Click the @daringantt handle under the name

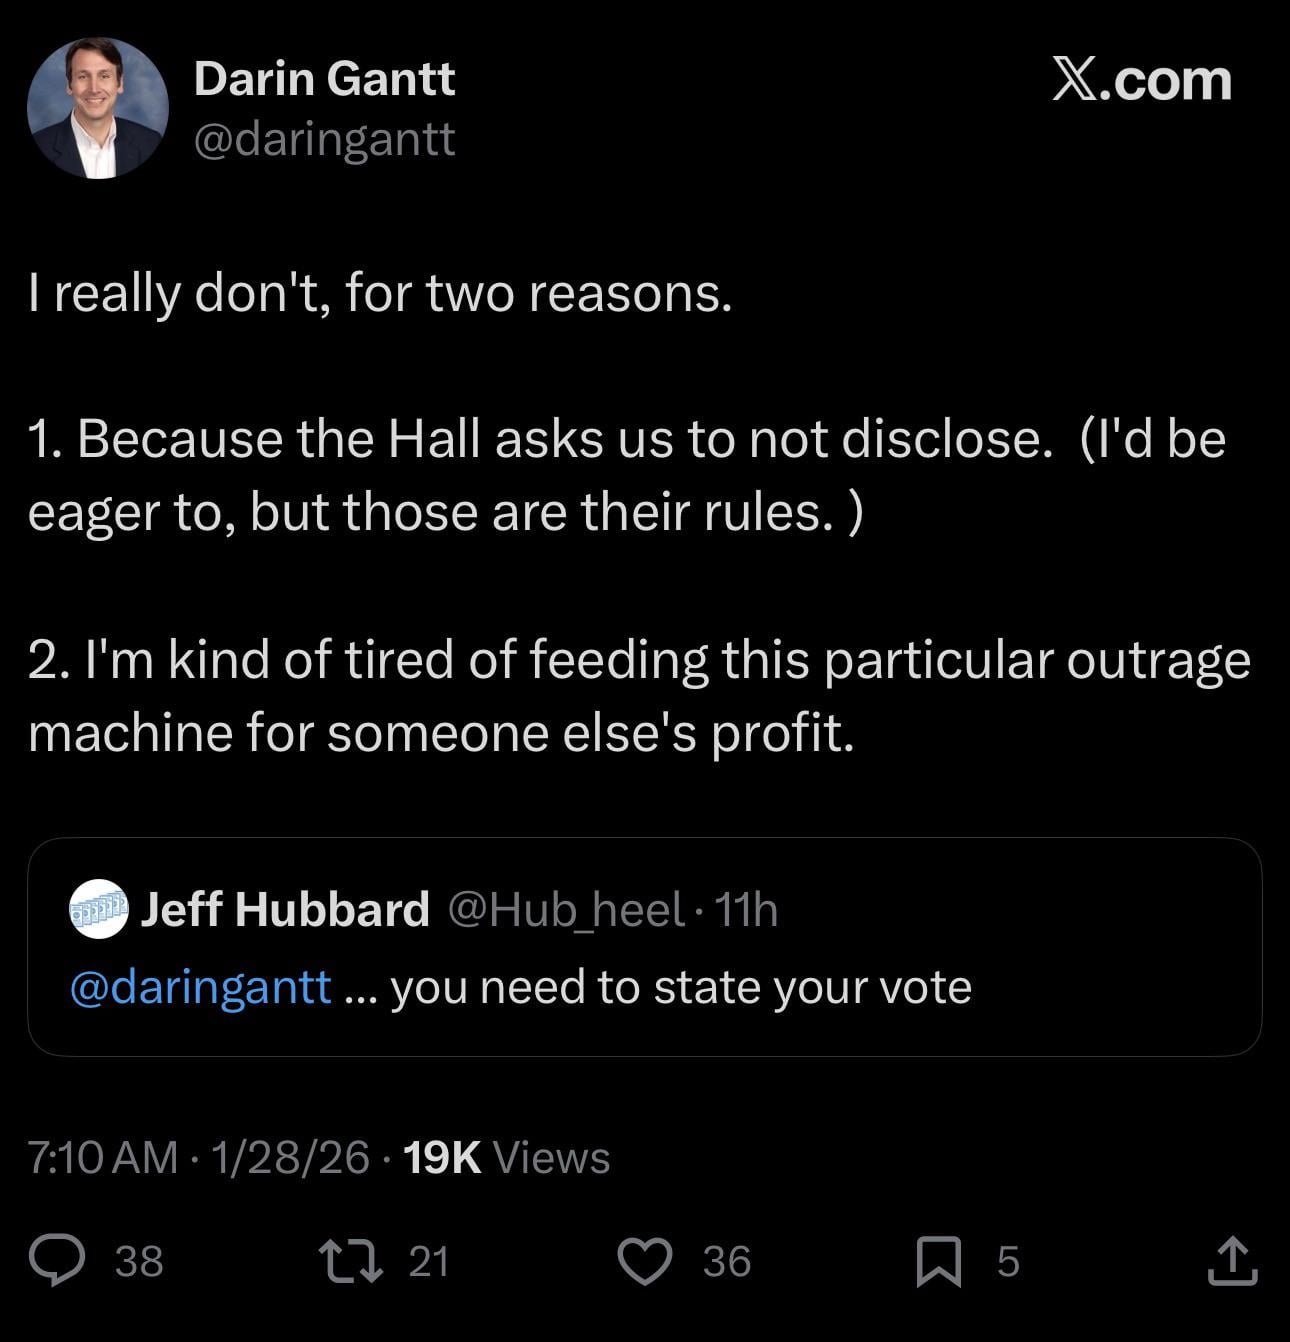[324, 139]
